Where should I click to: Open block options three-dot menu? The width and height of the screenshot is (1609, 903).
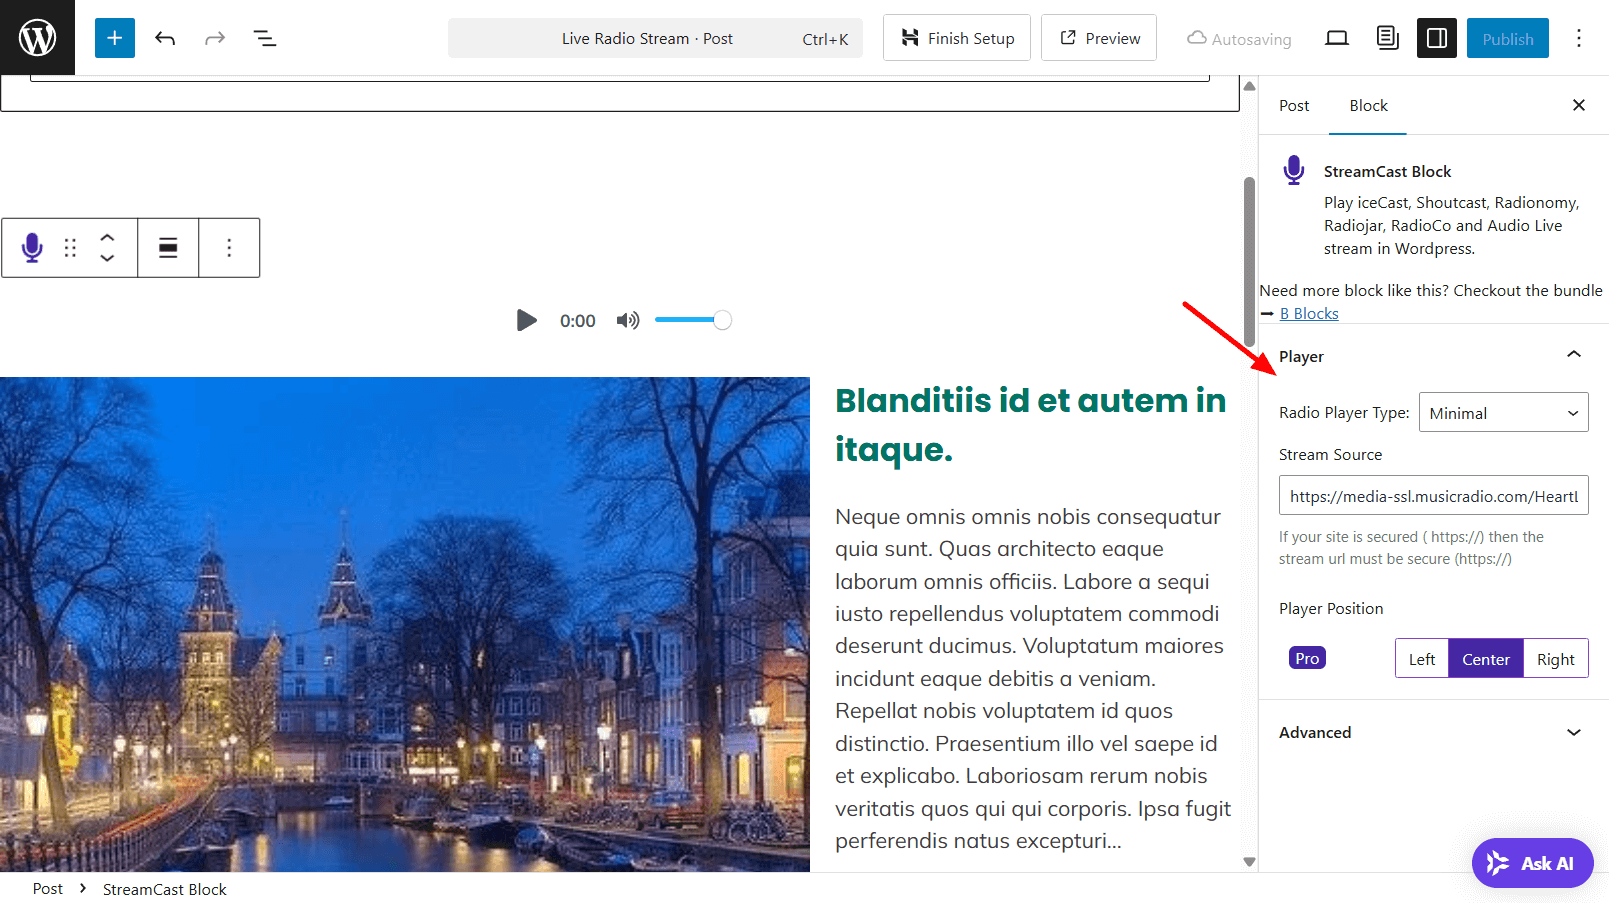(229, 248)
